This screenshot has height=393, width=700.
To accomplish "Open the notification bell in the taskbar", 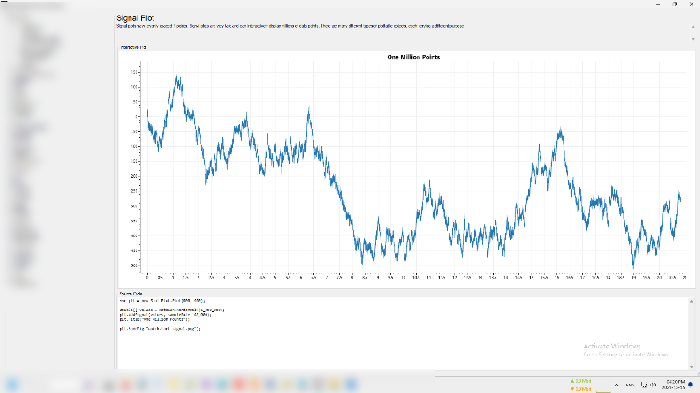I will 691,384.
